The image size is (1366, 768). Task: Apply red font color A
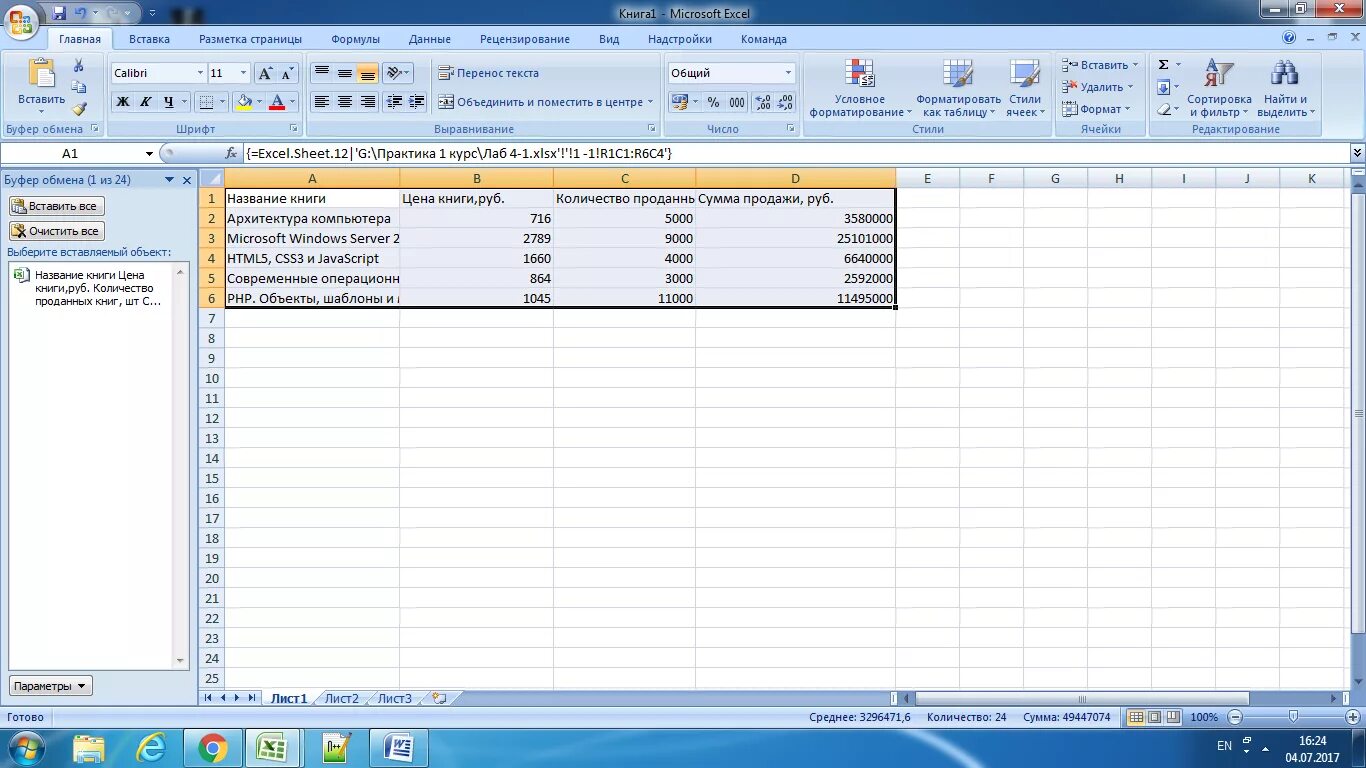tap(277, 102)
